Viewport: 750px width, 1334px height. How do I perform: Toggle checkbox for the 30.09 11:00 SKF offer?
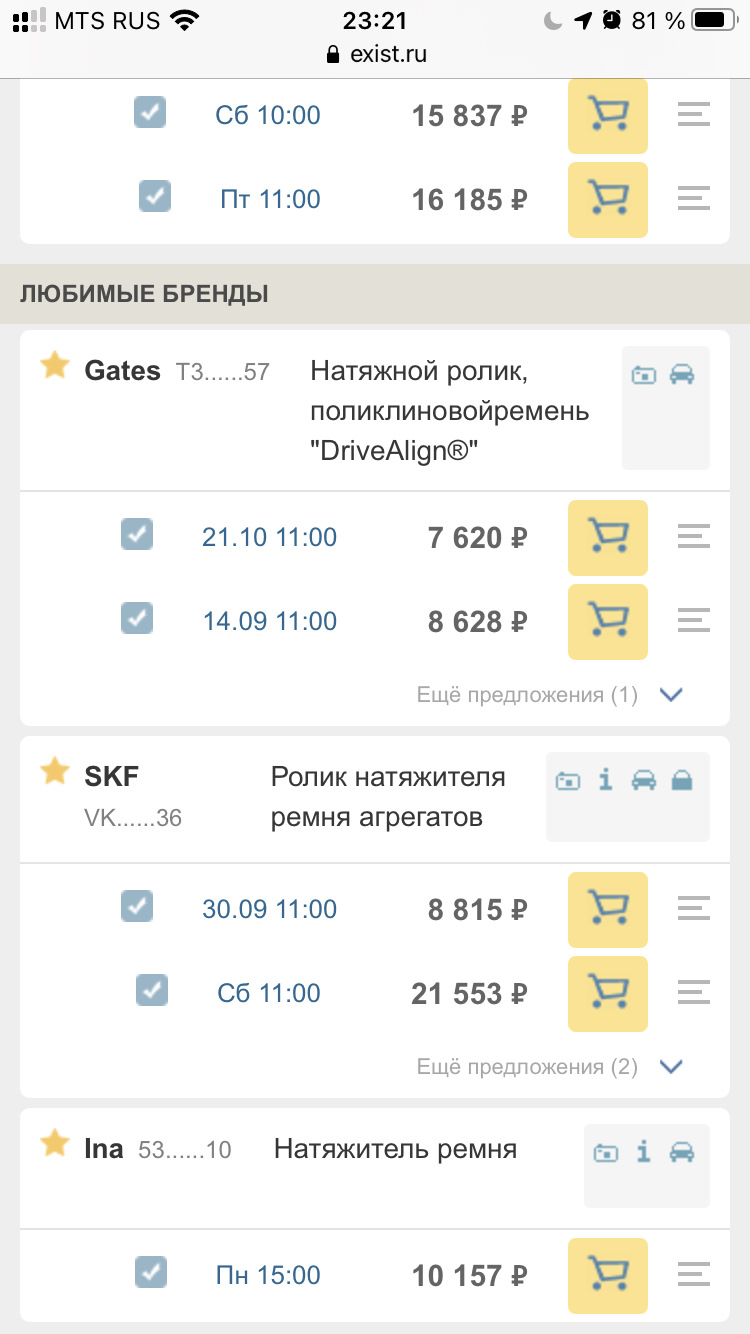point(137,906)
